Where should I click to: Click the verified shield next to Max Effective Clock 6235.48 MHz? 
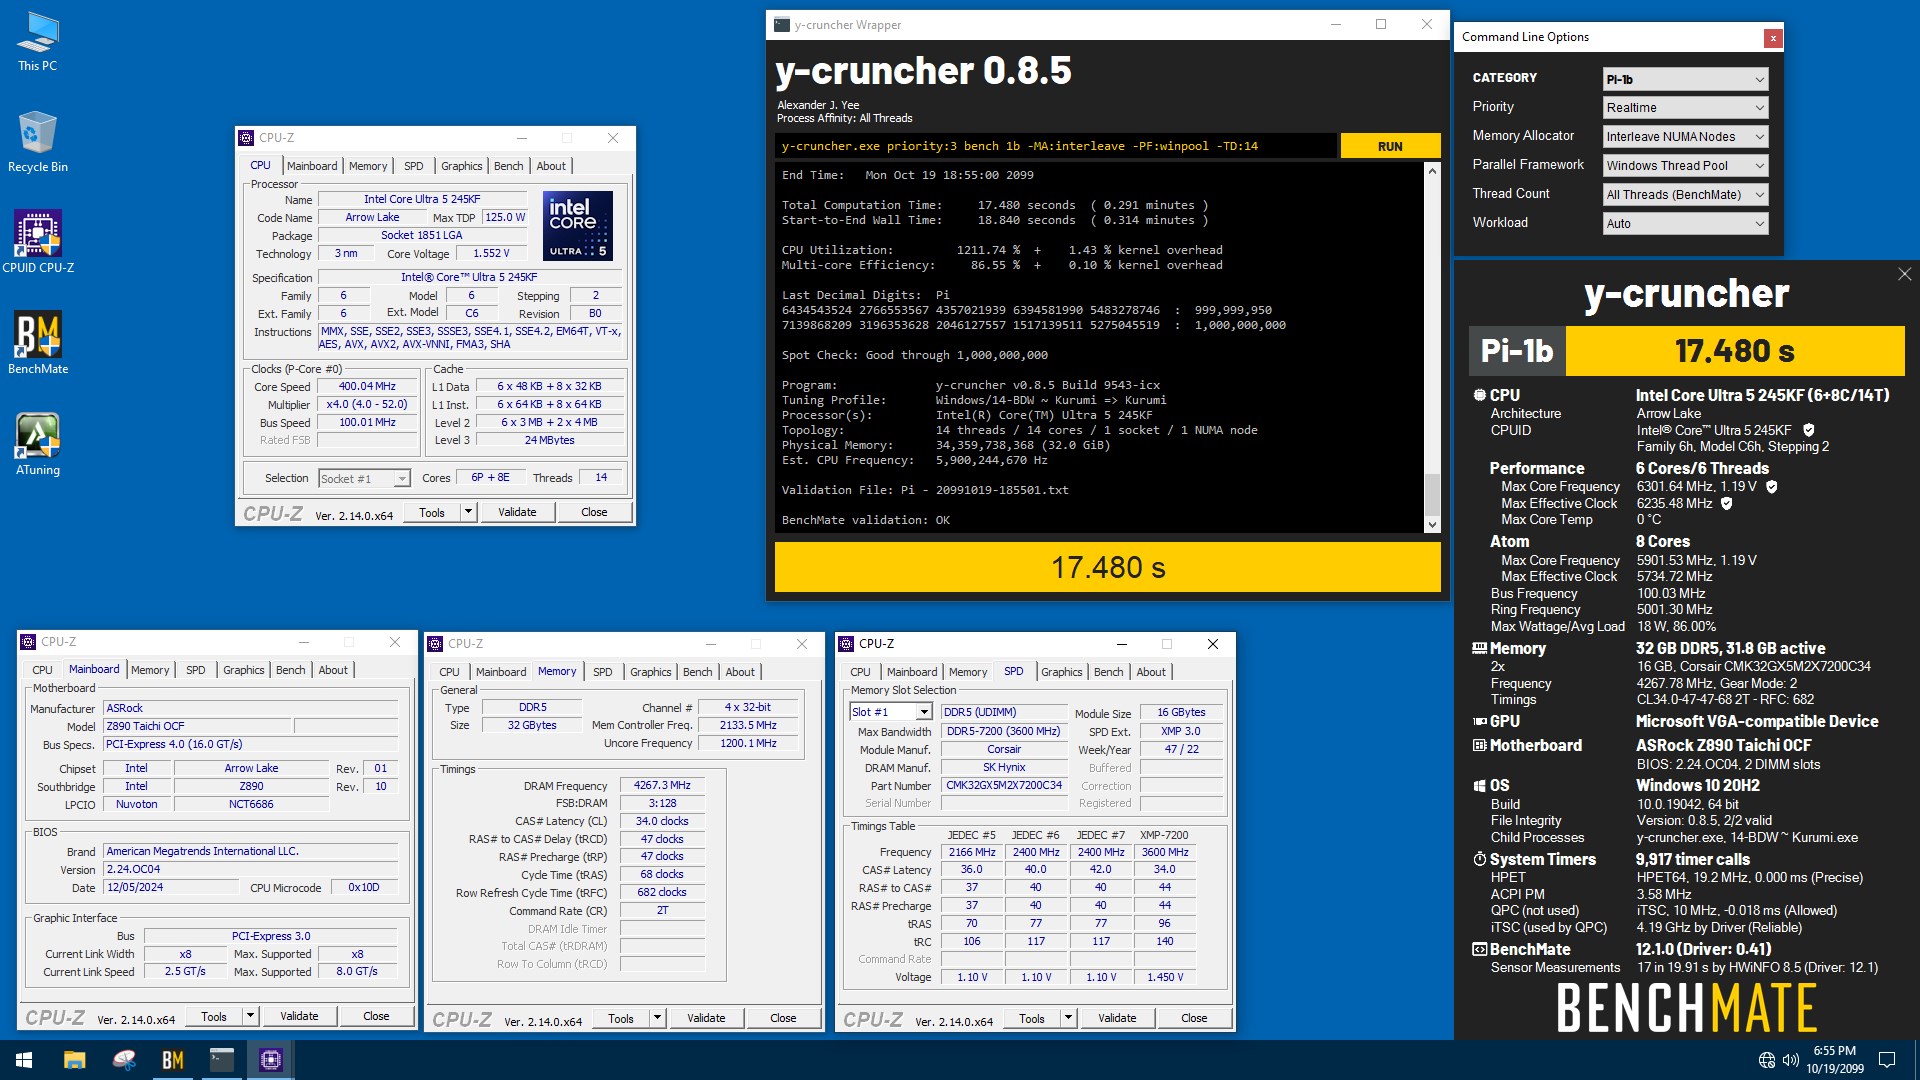point(1726,503)
